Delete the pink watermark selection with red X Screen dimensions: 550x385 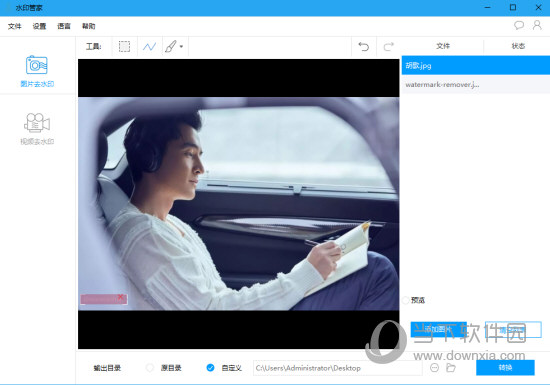click(121, 297)
